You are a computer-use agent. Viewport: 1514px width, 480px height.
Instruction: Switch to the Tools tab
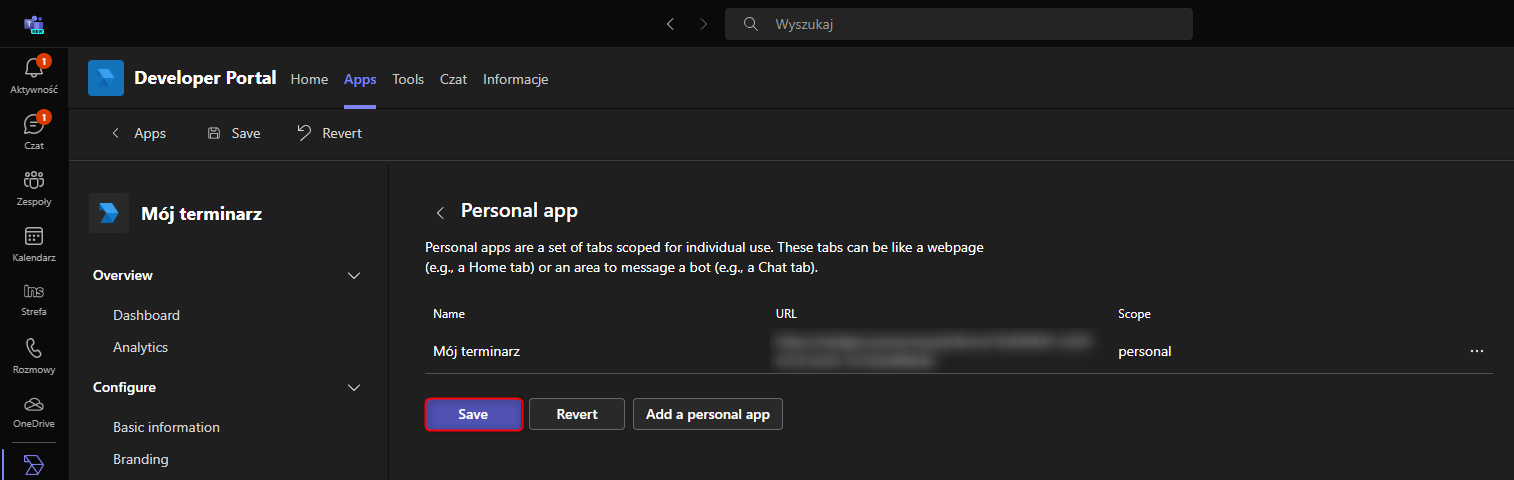click(x=408, y=79)
